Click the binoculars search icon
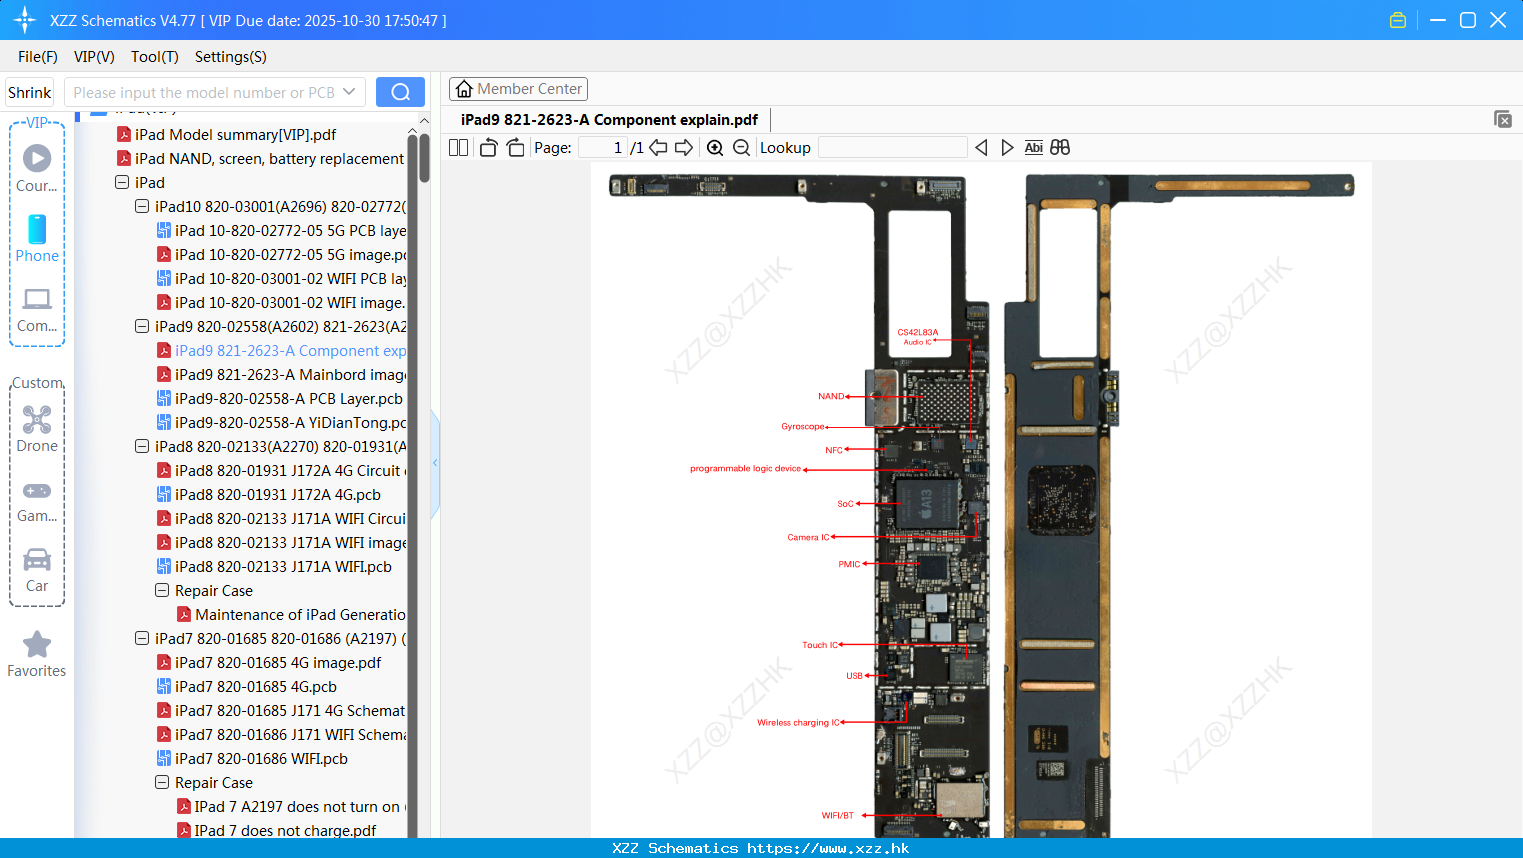Screen dimensions: 1523x858 point(1060,148)
